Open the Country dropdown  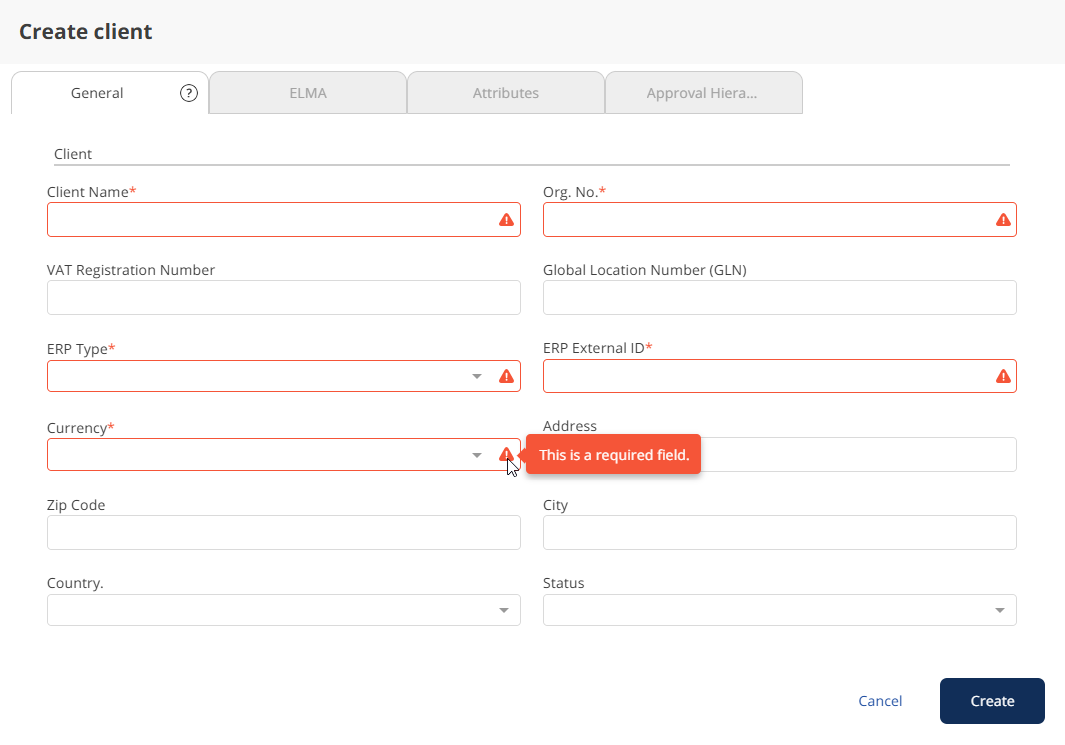[x=284, y=610]
